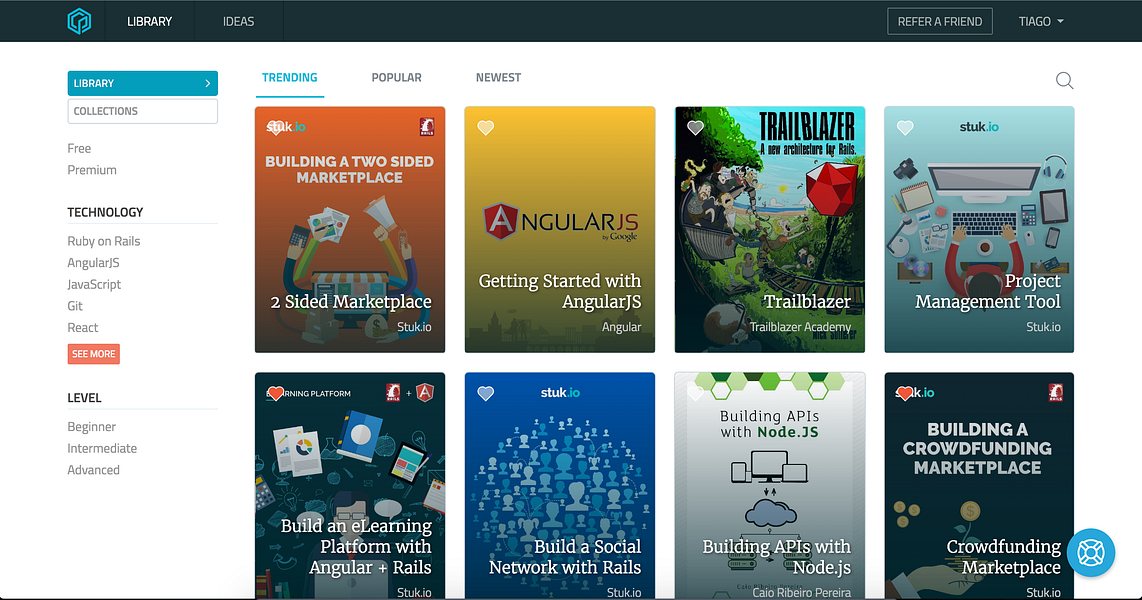Image resolution: width=1142 pixels, height=600 pixels.
Task: Open Build an eLearning Platform card
Action: [x=350, y=486]
